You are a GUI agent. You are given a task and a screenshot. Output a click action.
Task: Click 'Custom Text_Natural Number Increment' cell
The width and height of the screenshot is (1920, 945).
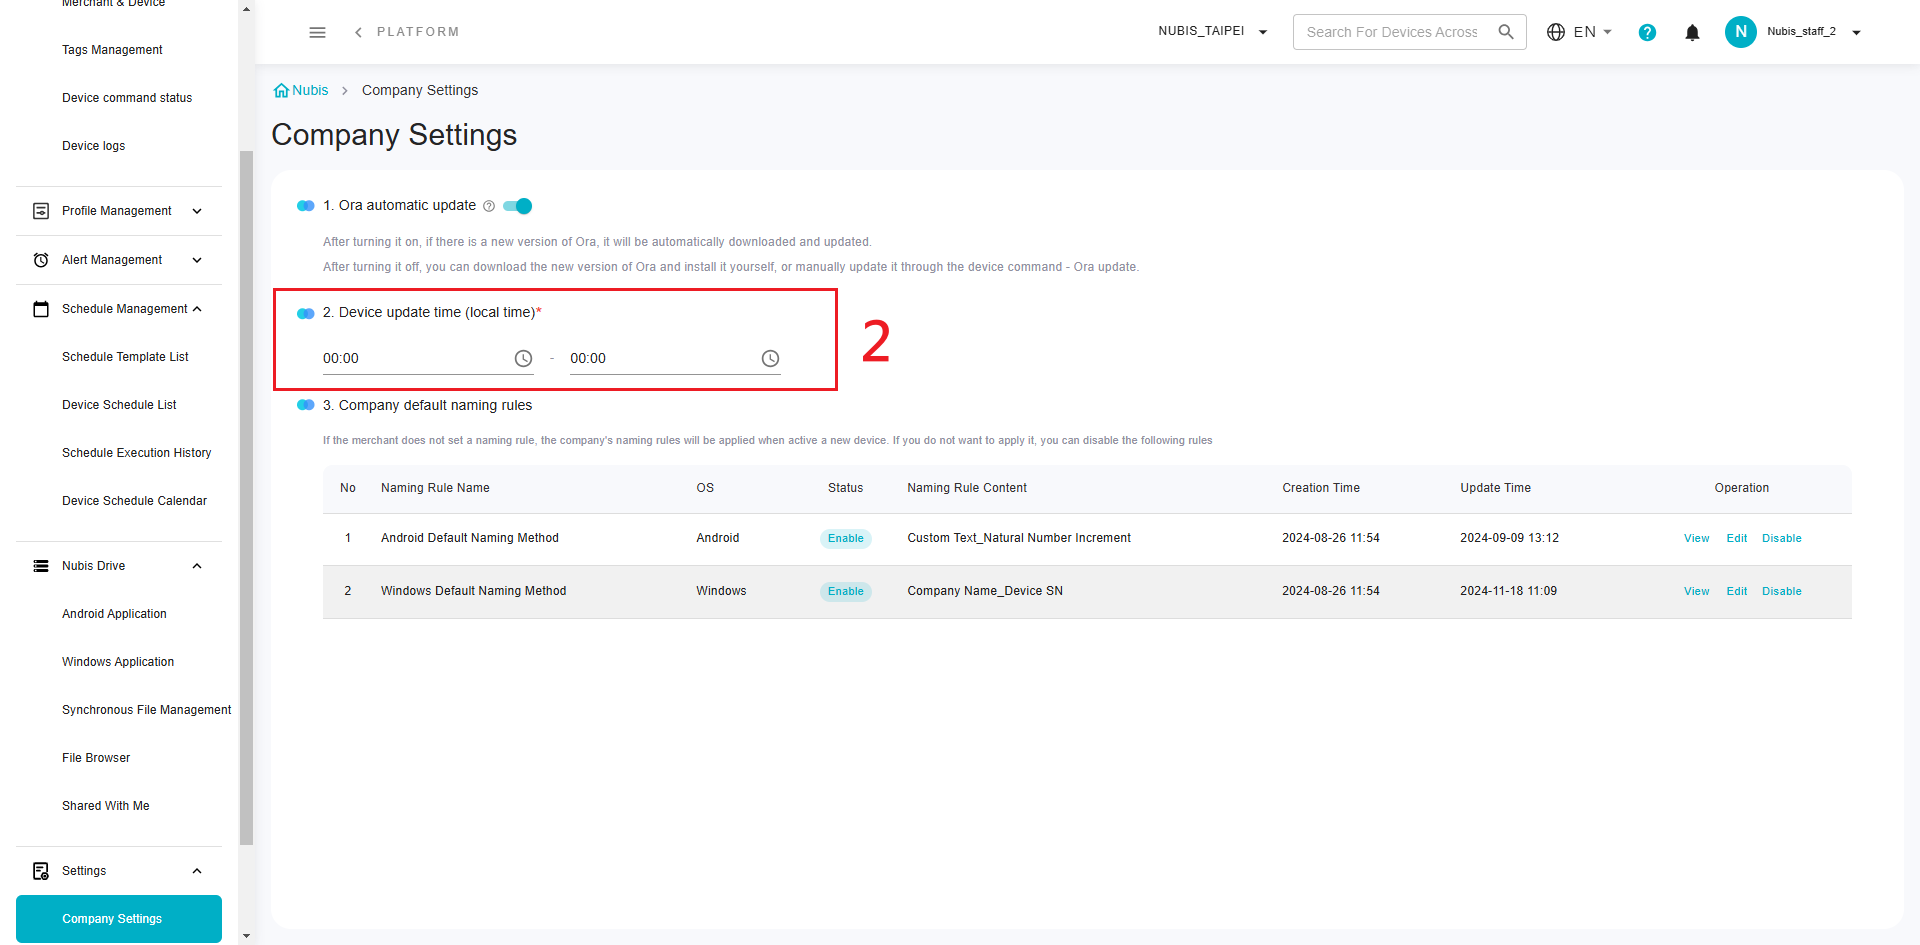[x=1019, y=538]
